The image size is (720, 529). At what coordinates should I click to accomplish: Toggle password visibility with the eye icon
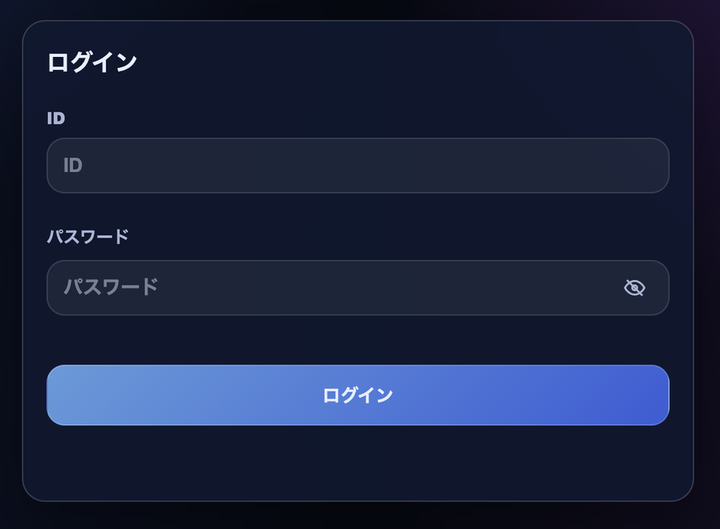[634, 288]
